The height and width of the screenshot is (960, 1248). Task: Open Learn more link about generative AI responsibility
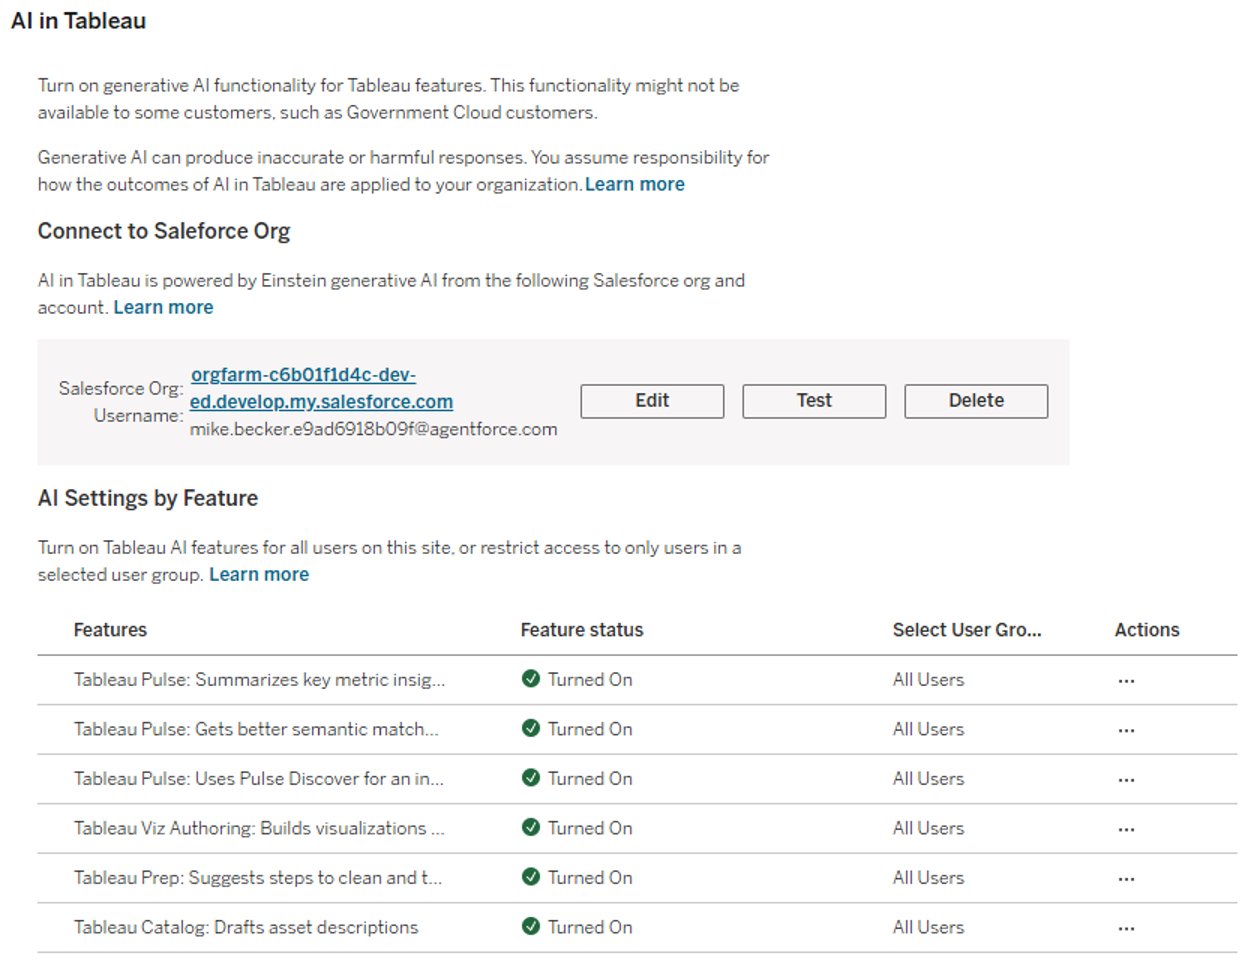(x=635, y=184)
